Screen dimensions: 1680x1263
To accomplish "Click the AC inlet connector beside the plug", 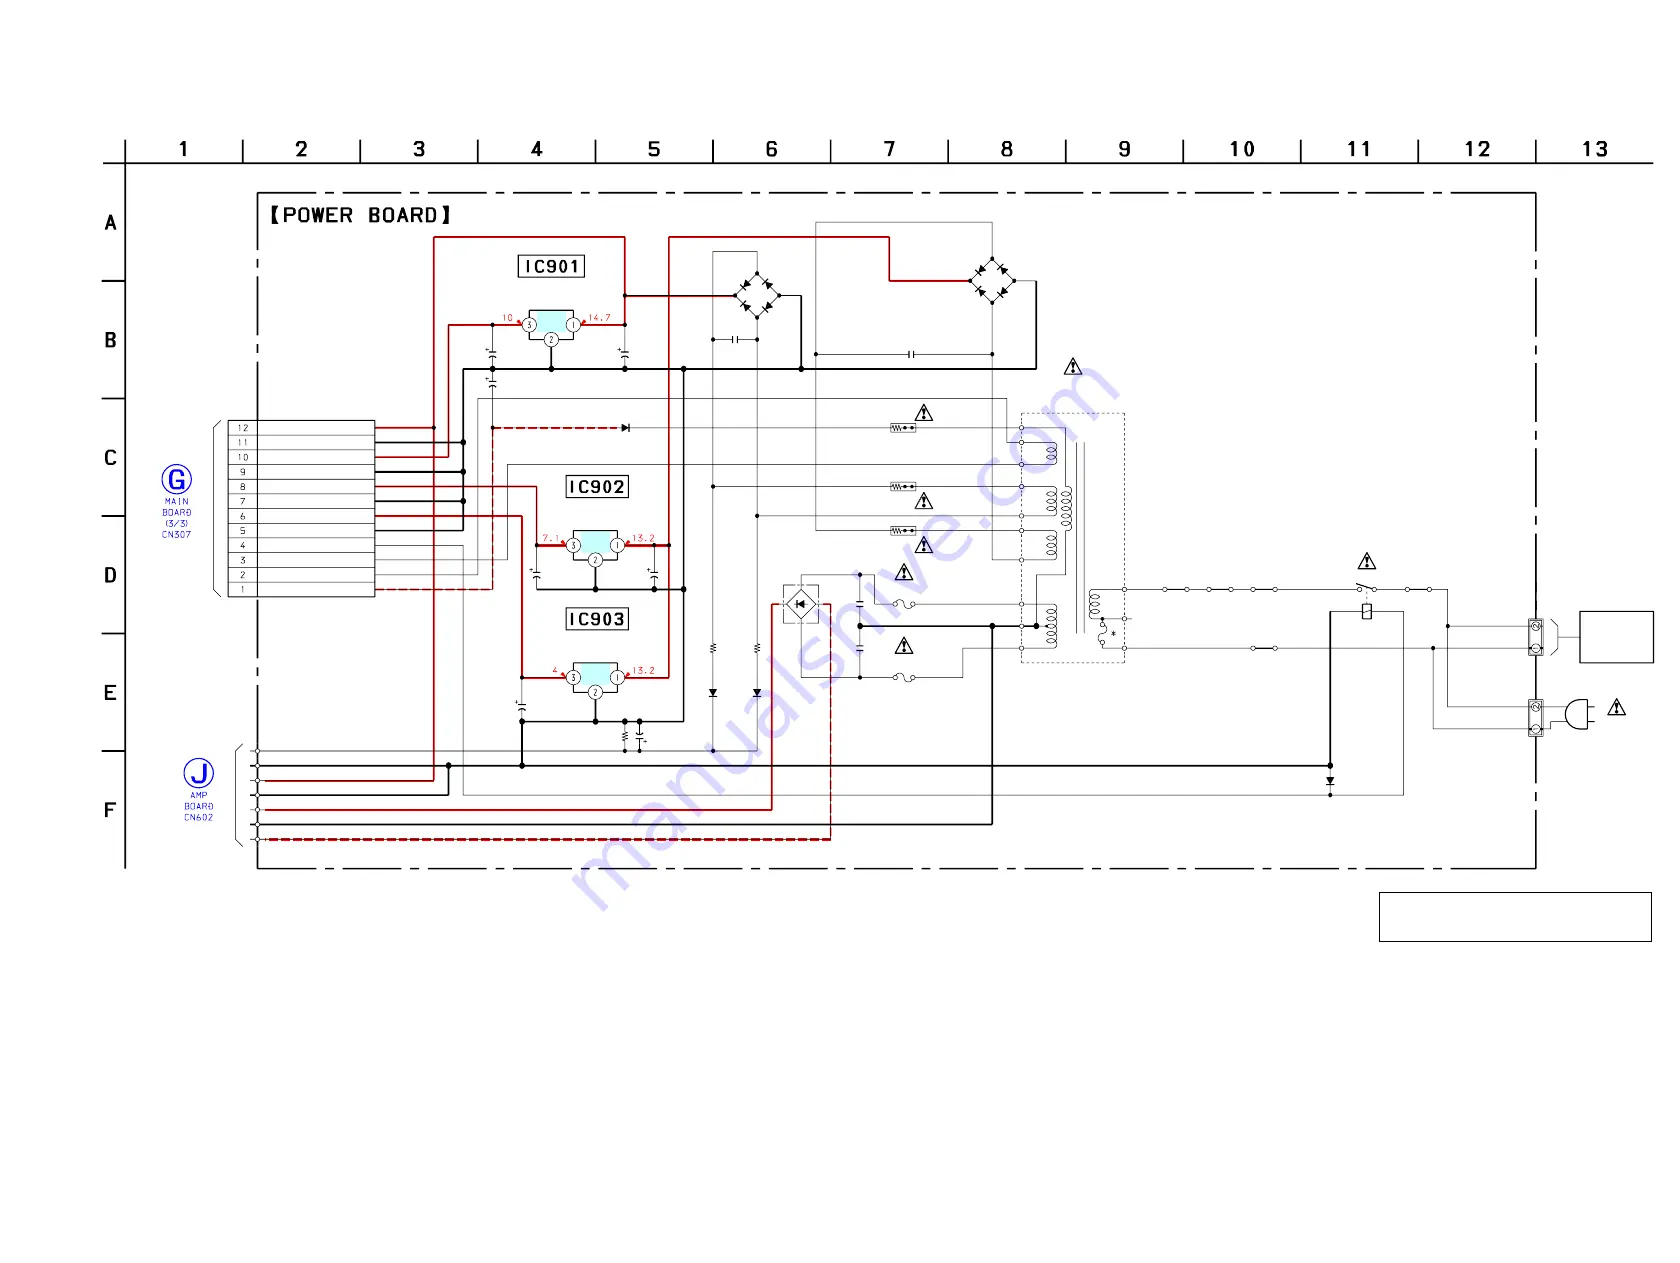I will (1536, 718).
